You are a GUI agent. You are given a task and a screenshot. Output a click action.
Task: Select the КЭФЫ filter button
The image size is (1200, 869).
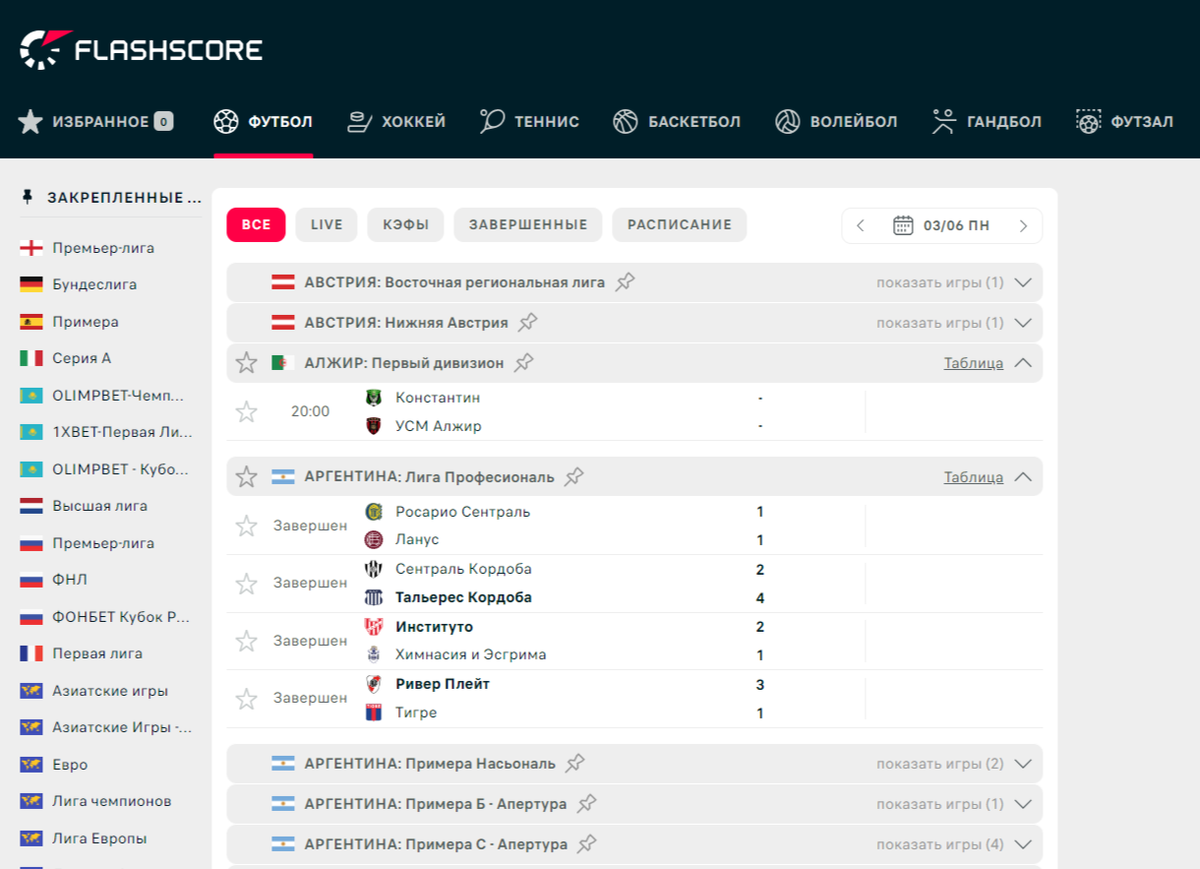(x=405, y=225)
